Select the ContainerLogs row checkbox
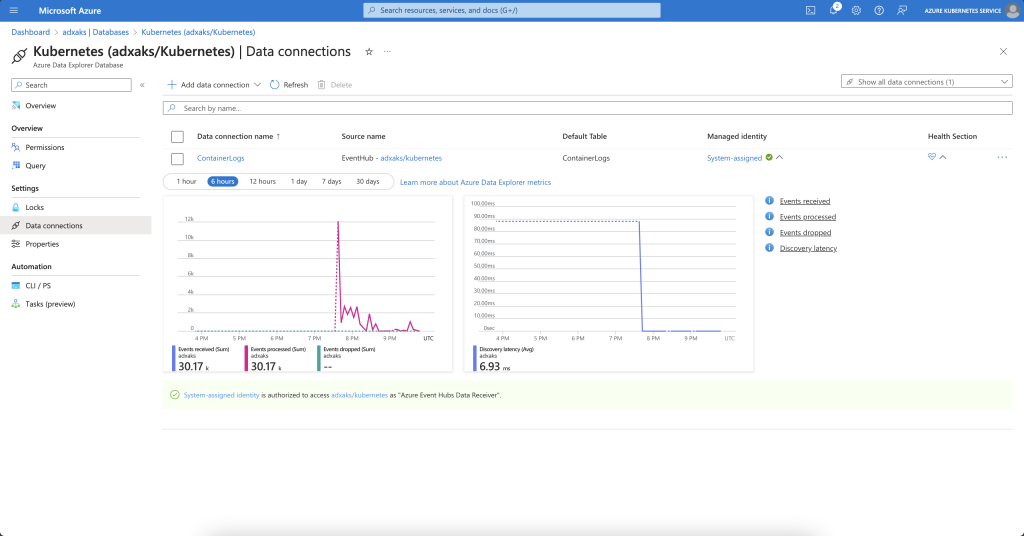Image resolution: width=1024 pixels, height=536 pixels. coord(177,158)
